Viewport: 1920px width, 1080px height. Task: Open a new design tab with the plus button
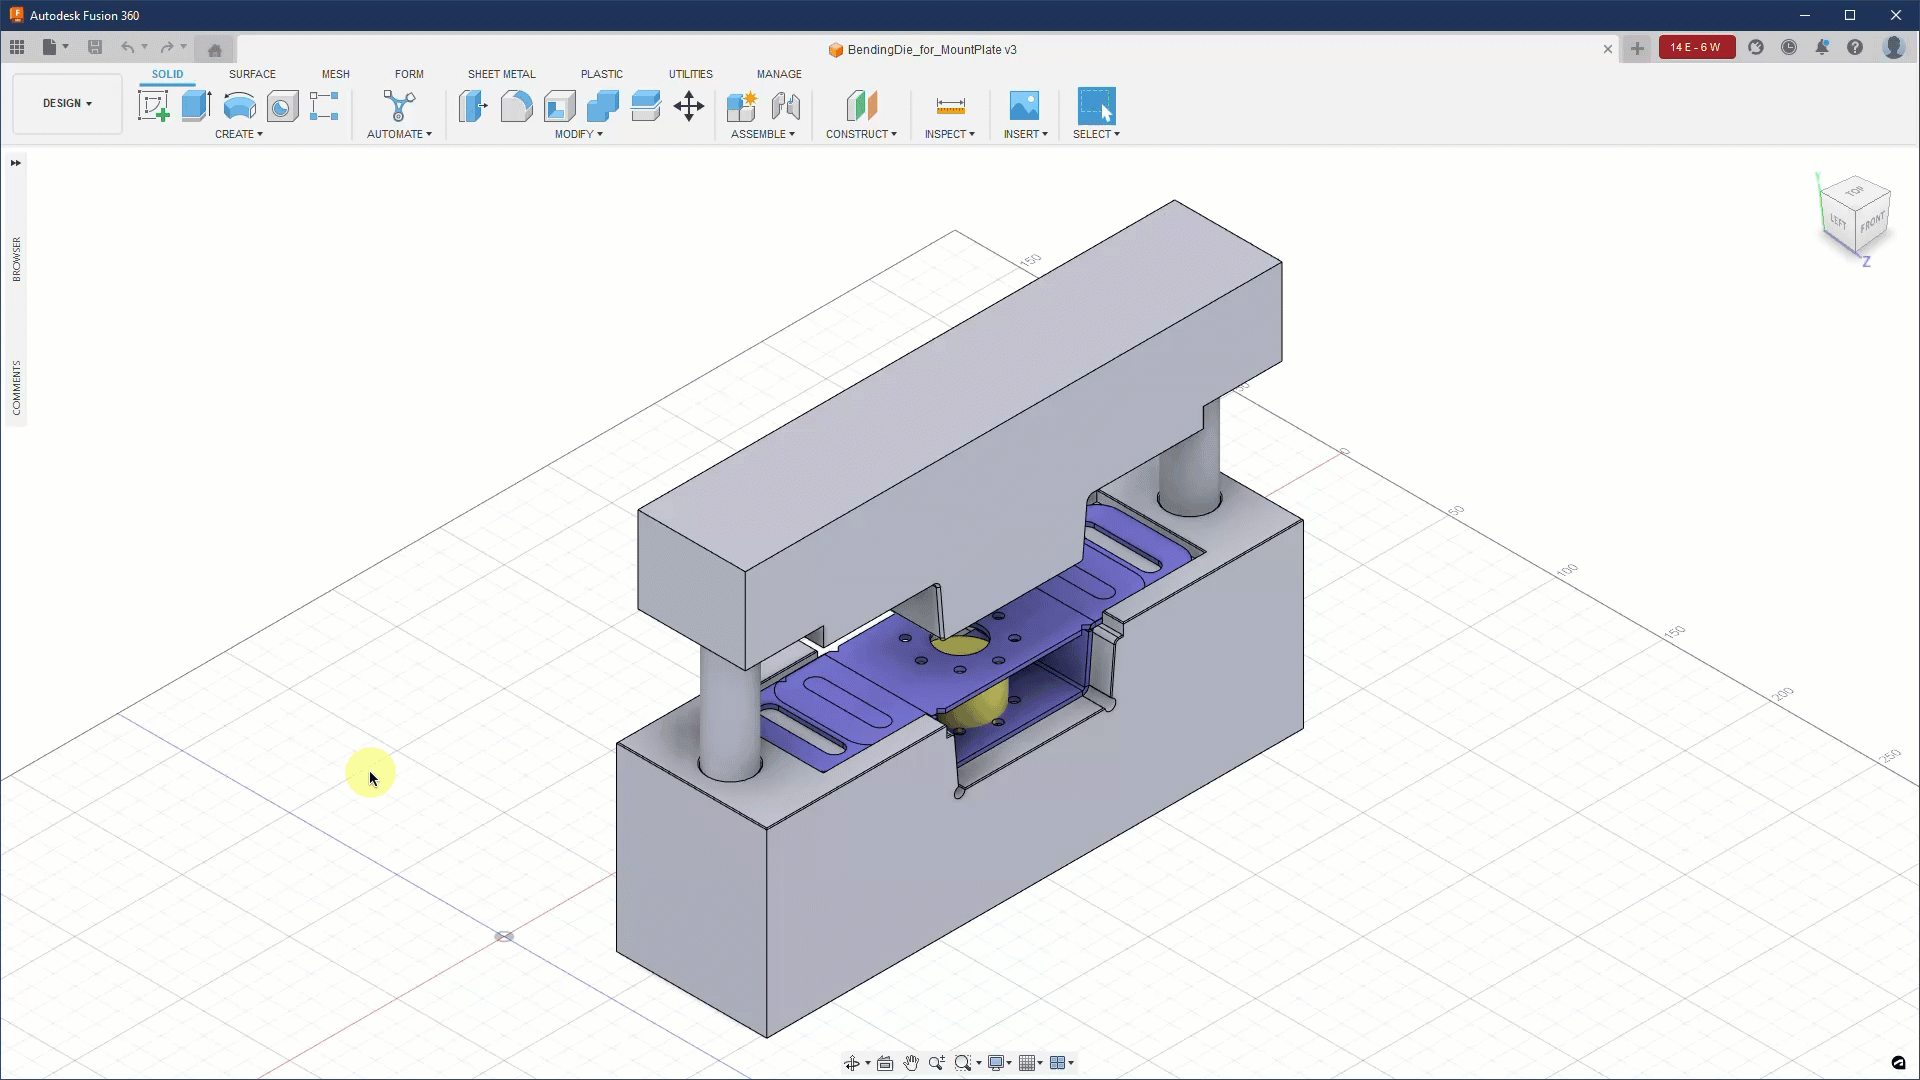click(1637, 48)
